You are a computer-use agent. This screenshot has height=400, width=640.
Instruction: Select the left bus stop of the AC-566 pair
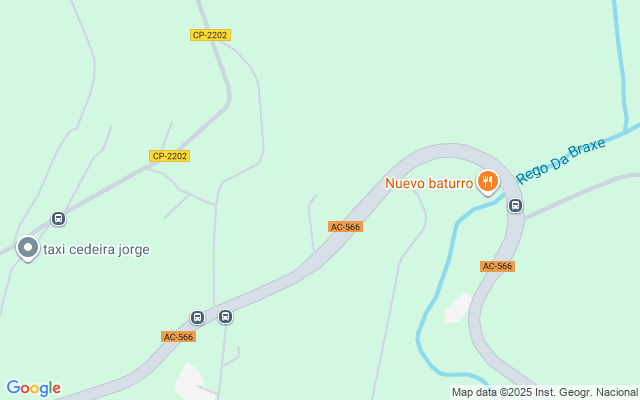pyautogui.click(x=198, y=317)
